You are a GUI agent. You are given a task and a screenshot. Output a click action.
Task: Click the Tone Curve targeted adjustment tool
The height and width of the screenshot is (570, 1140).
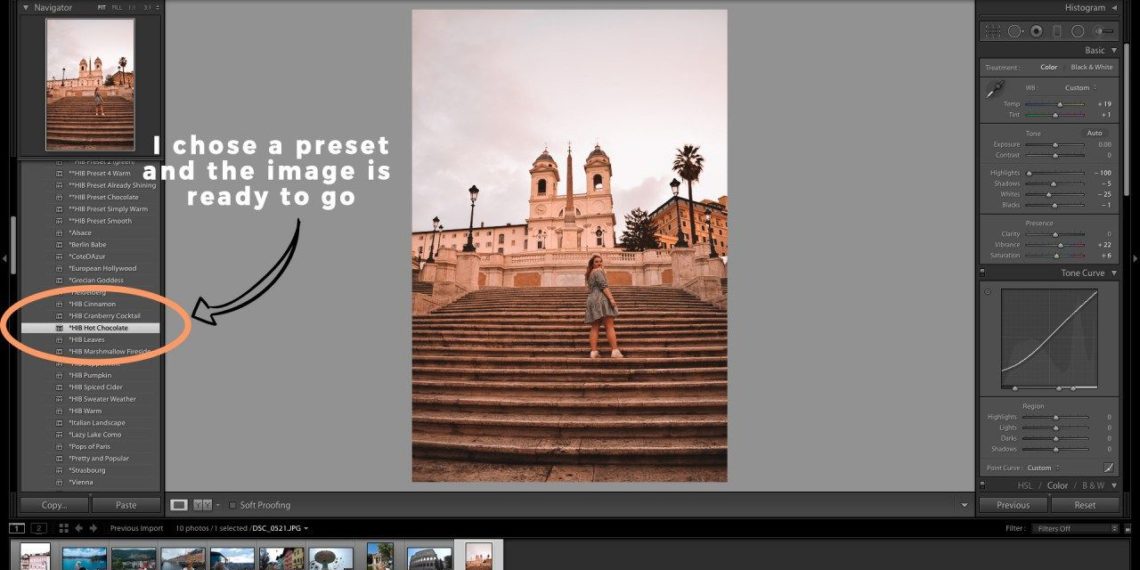pyautogui.click(x=987, y=292)
